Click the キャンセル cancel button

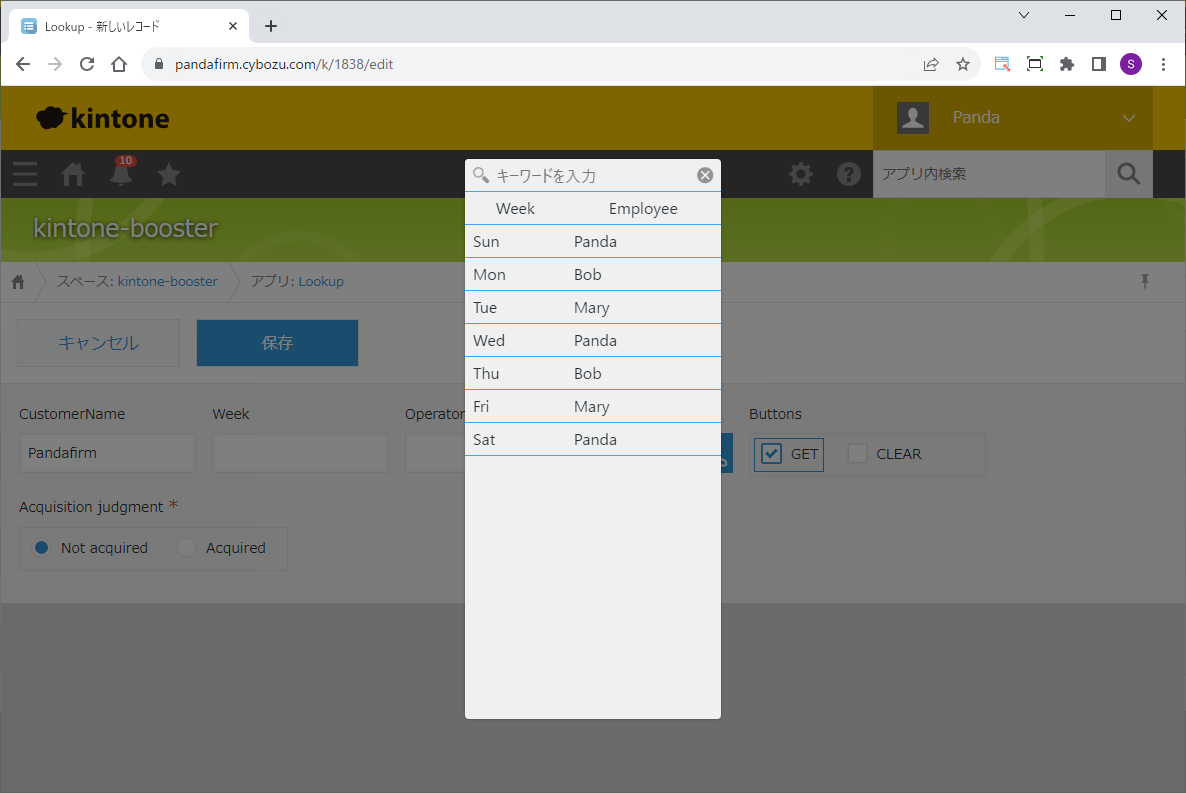click(x=98, y=343)
